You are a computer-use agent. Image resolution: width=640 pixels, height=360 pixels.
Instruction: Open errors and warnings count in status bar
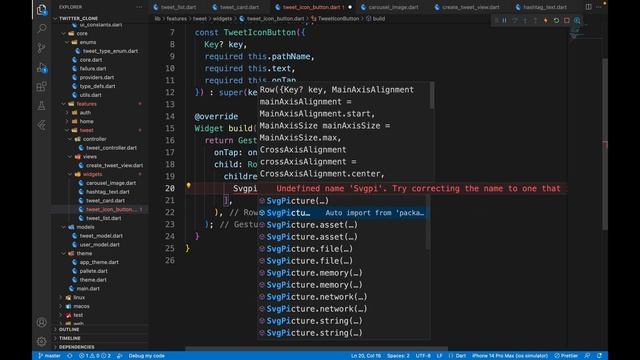[95, 356]
